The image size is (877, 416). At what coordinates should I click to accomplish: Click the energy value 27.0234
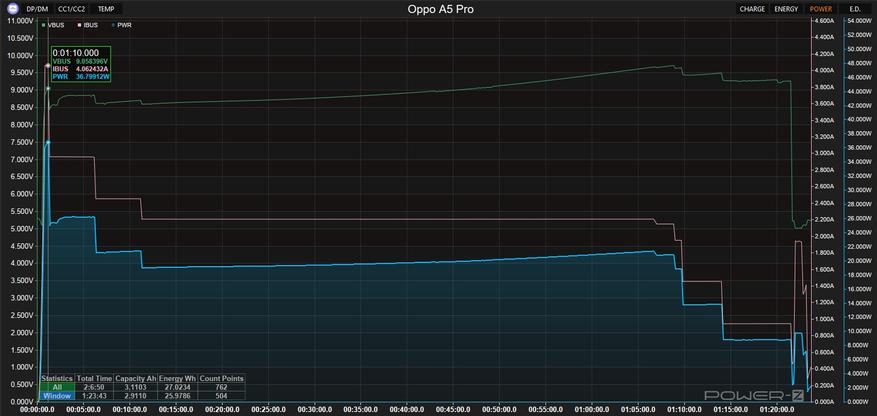[x=178, y=387]
